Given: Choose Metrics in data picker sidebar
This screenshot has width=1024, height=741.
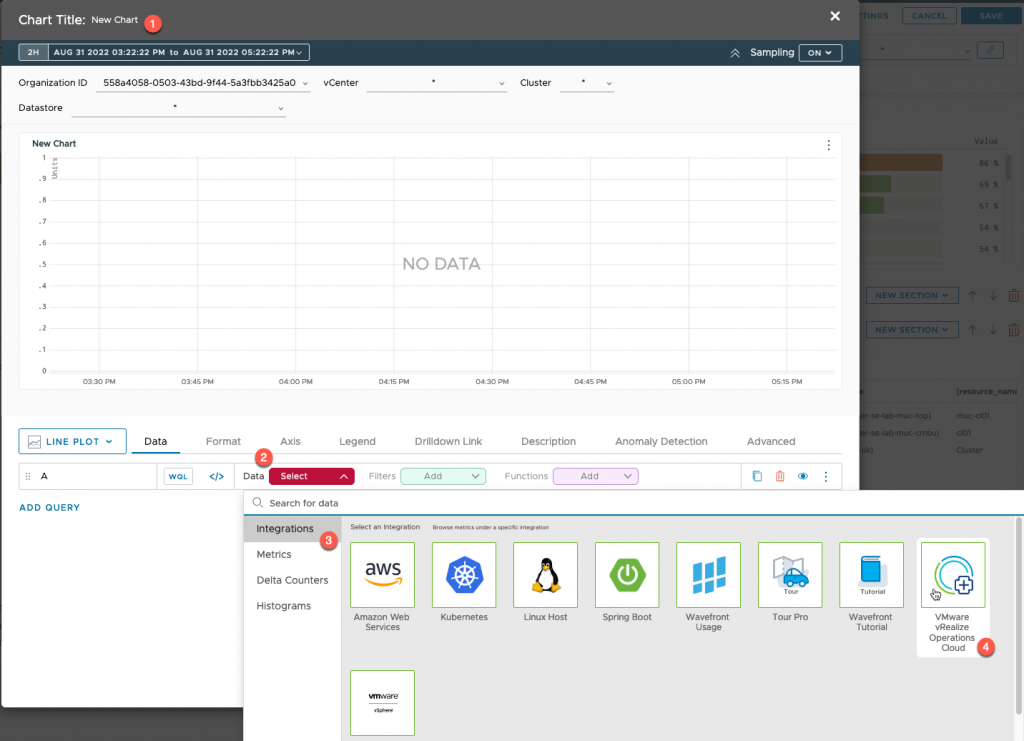Looking at the screenshot, I should [x=292, y=554].
